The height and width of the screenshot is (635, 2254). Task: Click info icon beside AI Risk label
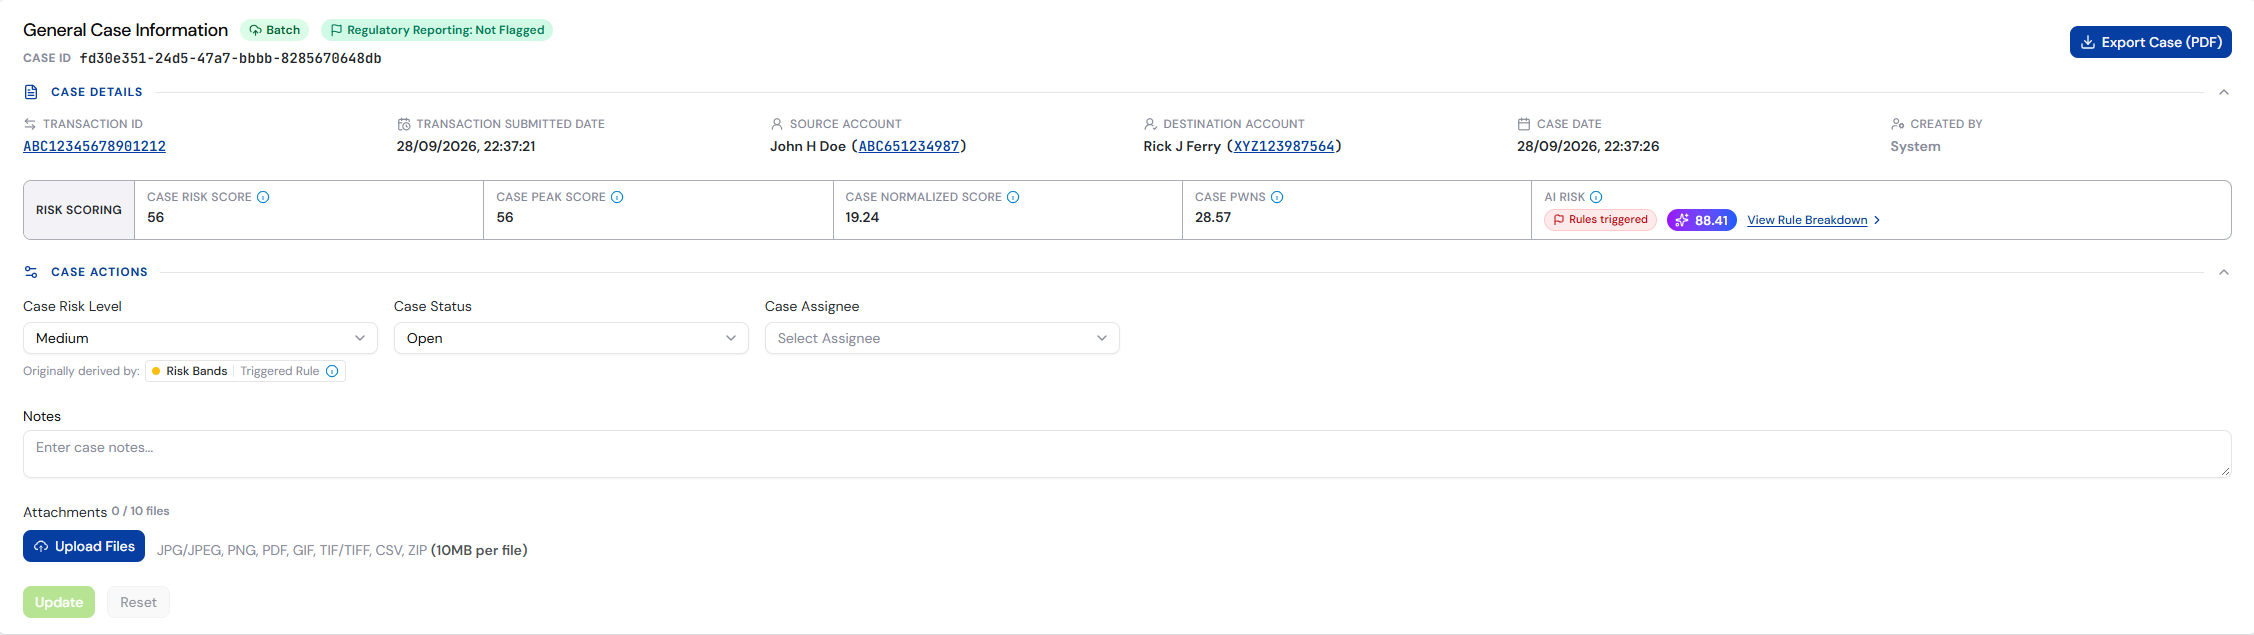click(1596, 197)
